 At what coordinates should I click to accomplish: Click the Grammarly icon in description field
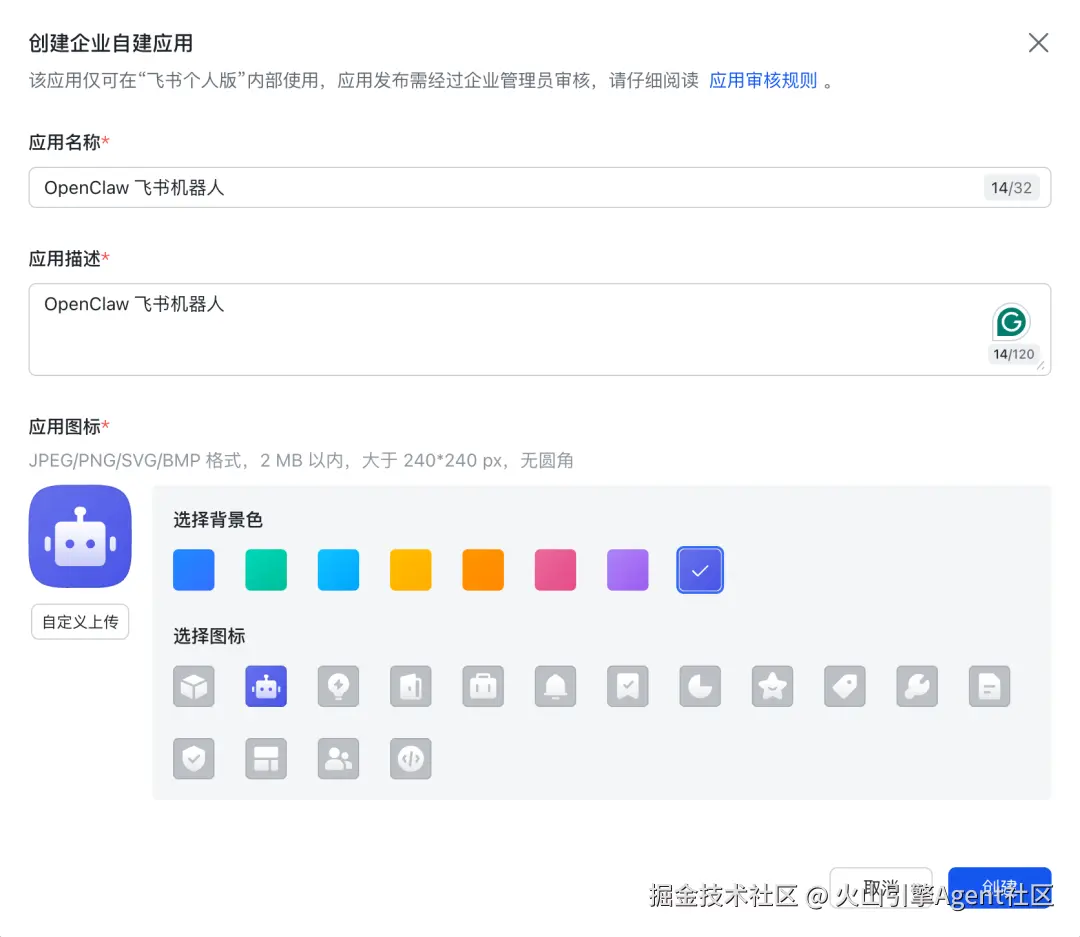point(1011,322)
